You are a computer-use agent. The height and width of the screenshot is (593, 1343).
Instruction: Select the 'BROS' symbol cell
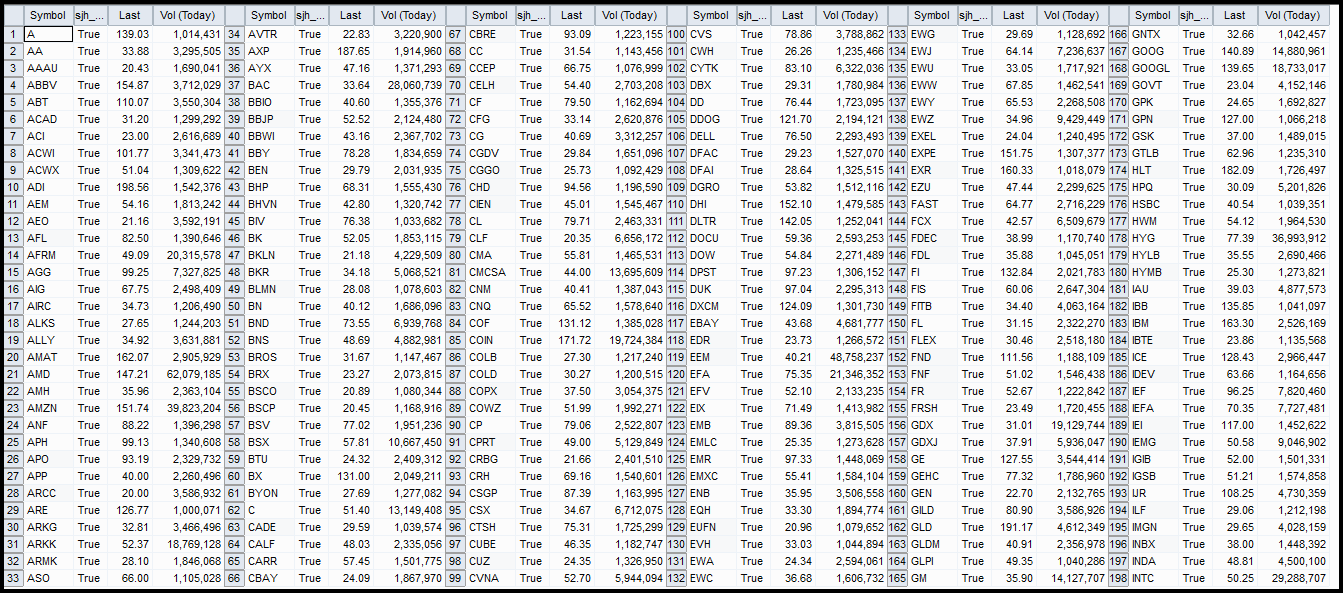point(269,357)
